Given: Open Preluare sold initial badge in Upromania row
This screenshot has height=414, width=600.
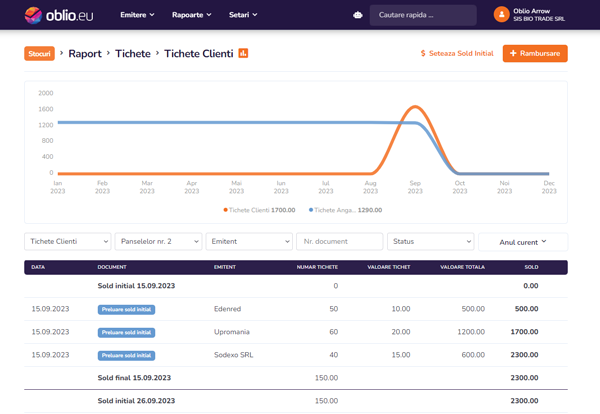Looking at the screenshot, I should (126, 333).
